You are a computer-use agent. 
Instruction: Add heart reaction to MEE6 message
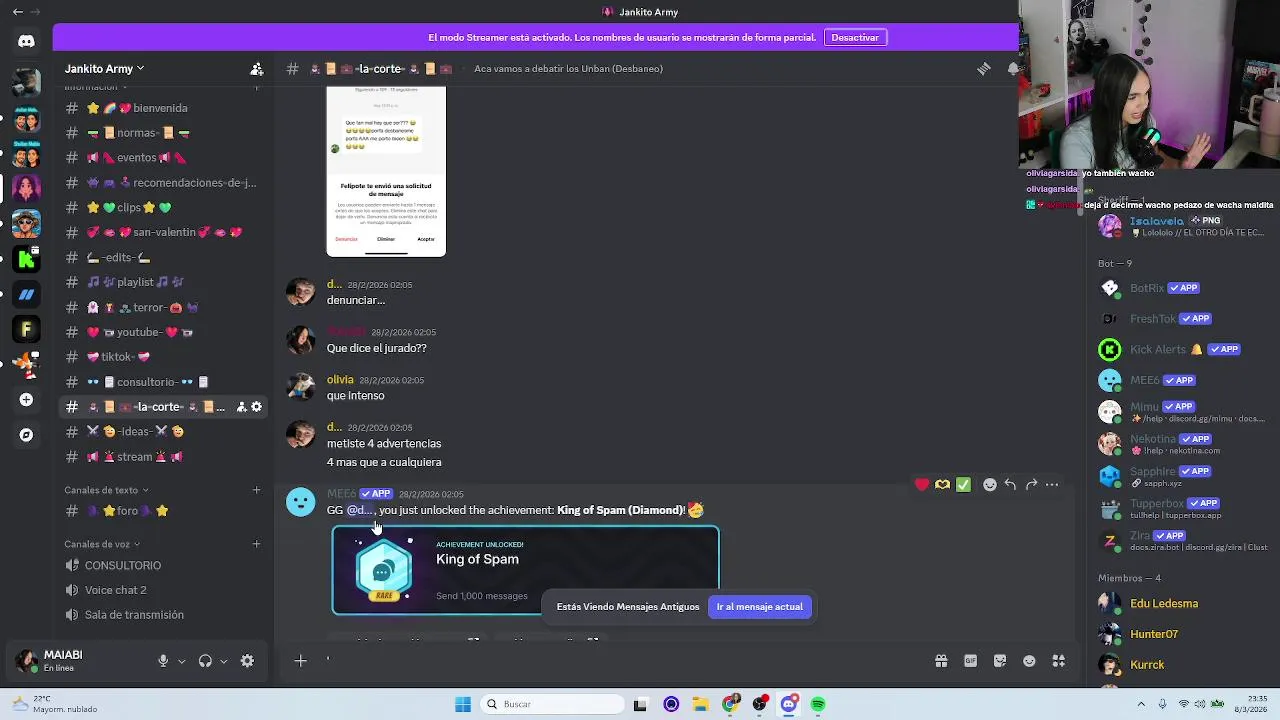tap(921, 485)
